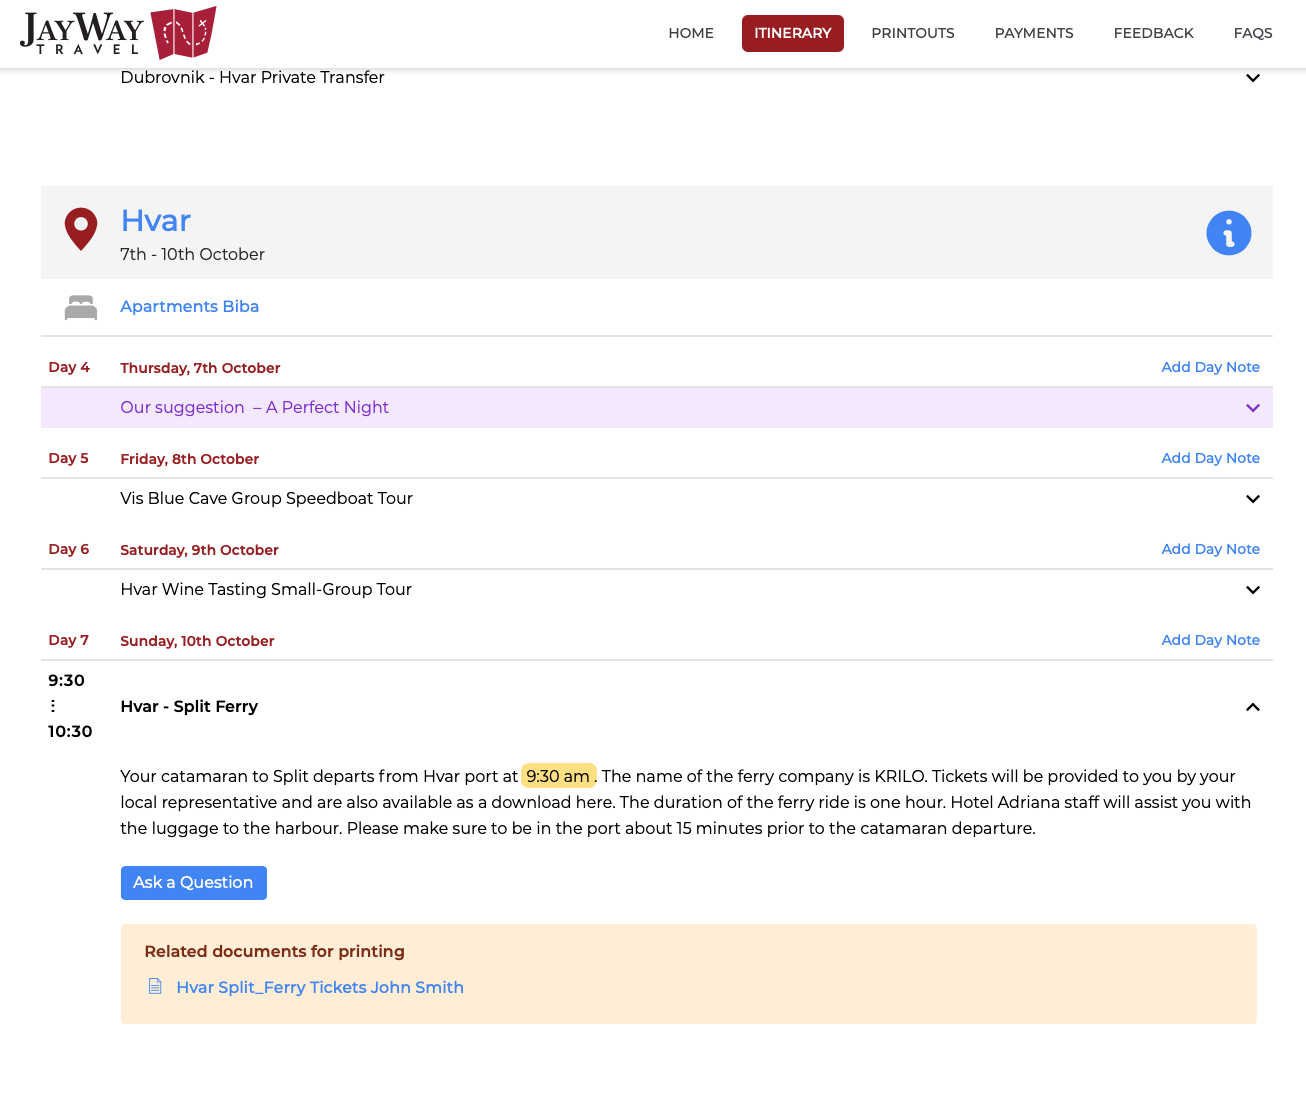This screenshot has height=1103, width=1306.
Task: Add Day Note for Thursday, 7th October
Action: pos(1210,367)
